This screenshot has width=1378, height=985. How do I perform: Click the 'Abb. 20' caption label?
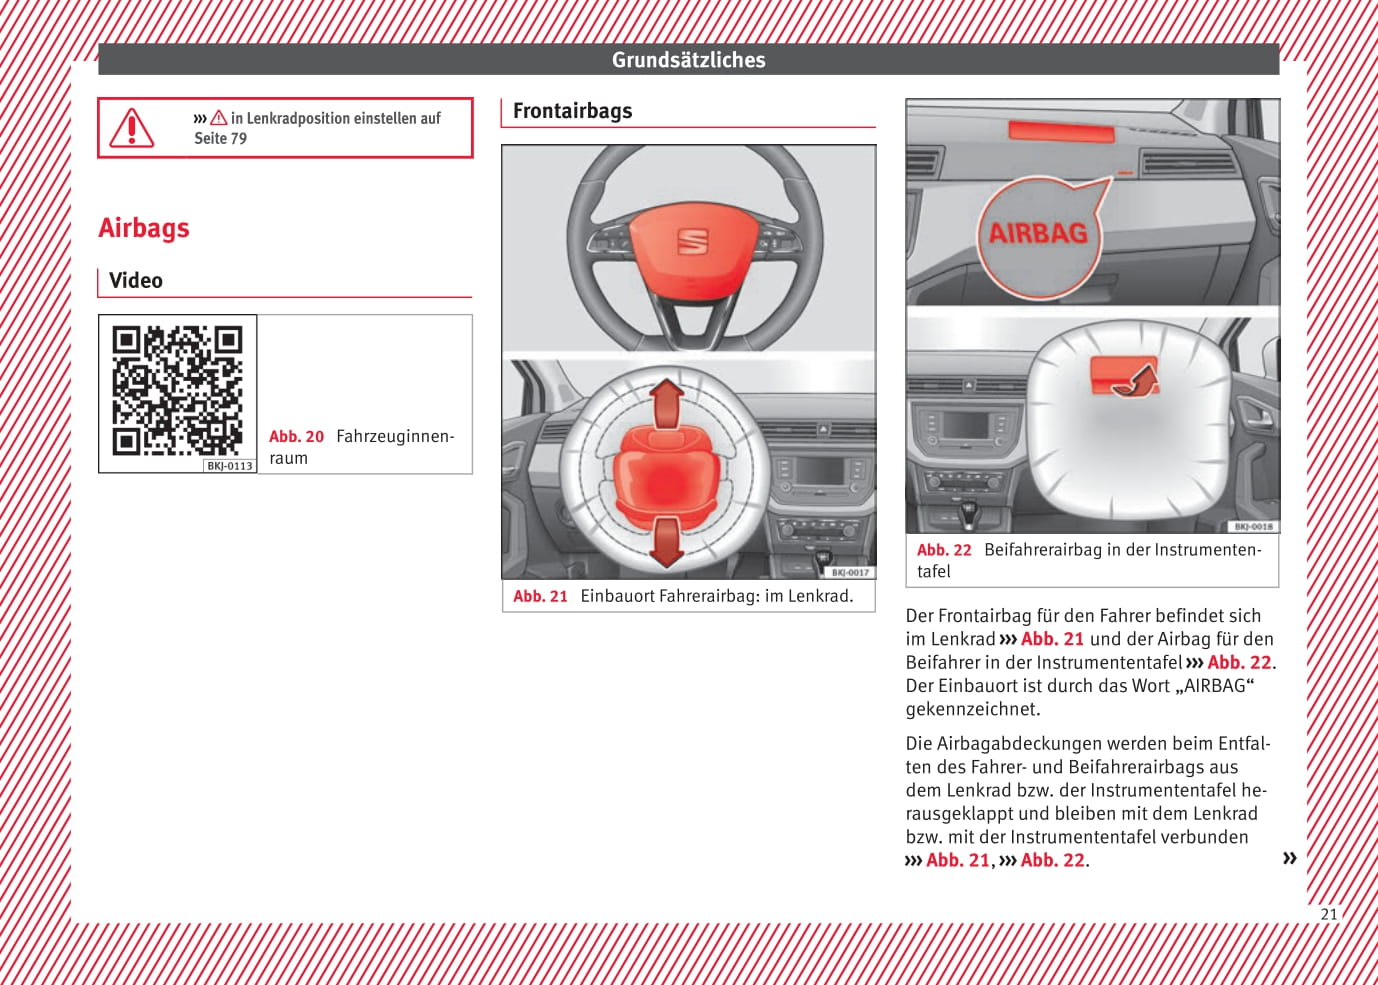[296, 437]
